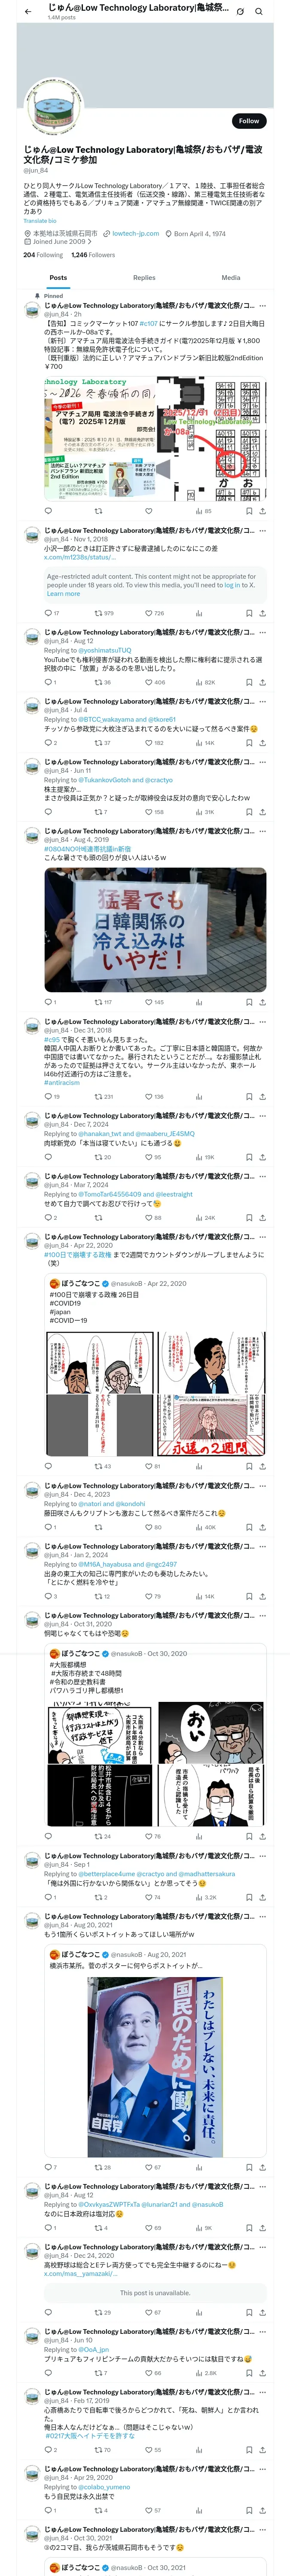Switch to the Replies tab
This screenshot has width=290, height=2576.
pyautogui.click(x=144, y=278)
